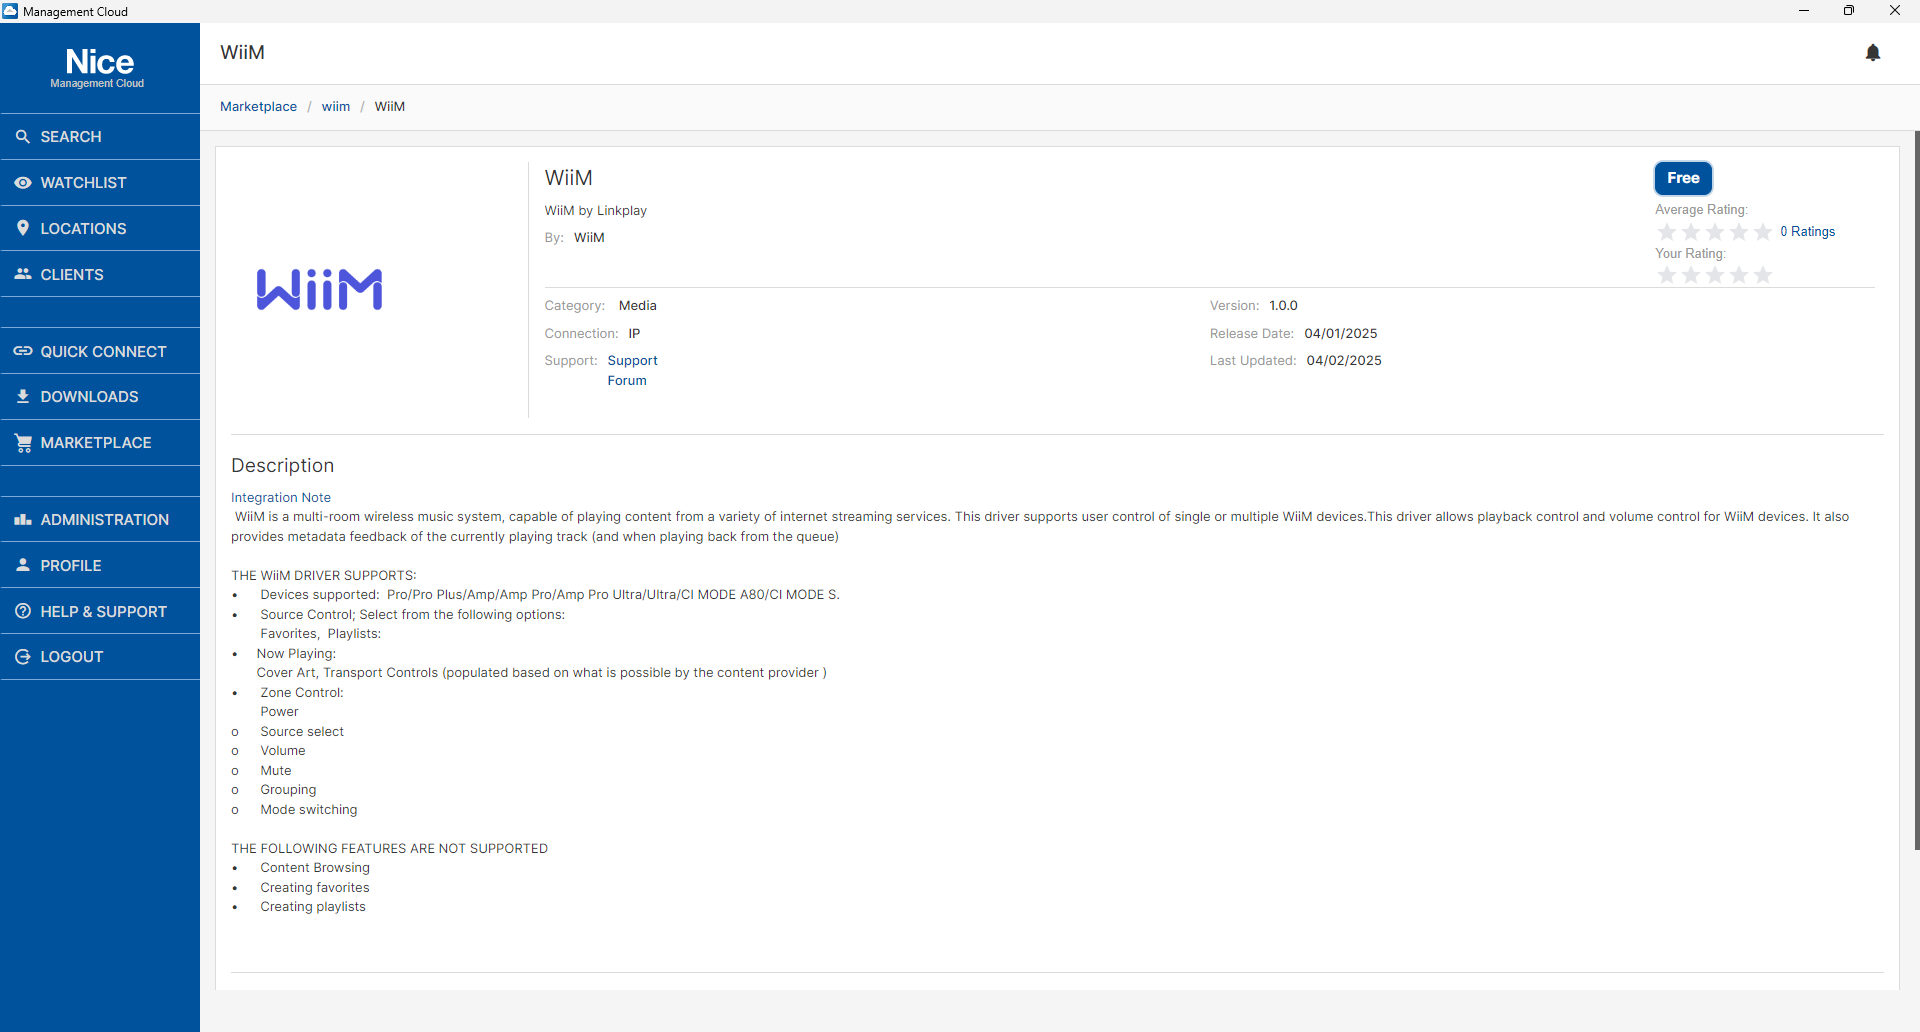Click the Profile person icon
Screen dimensions: 1920x1032
coord(23,565)
